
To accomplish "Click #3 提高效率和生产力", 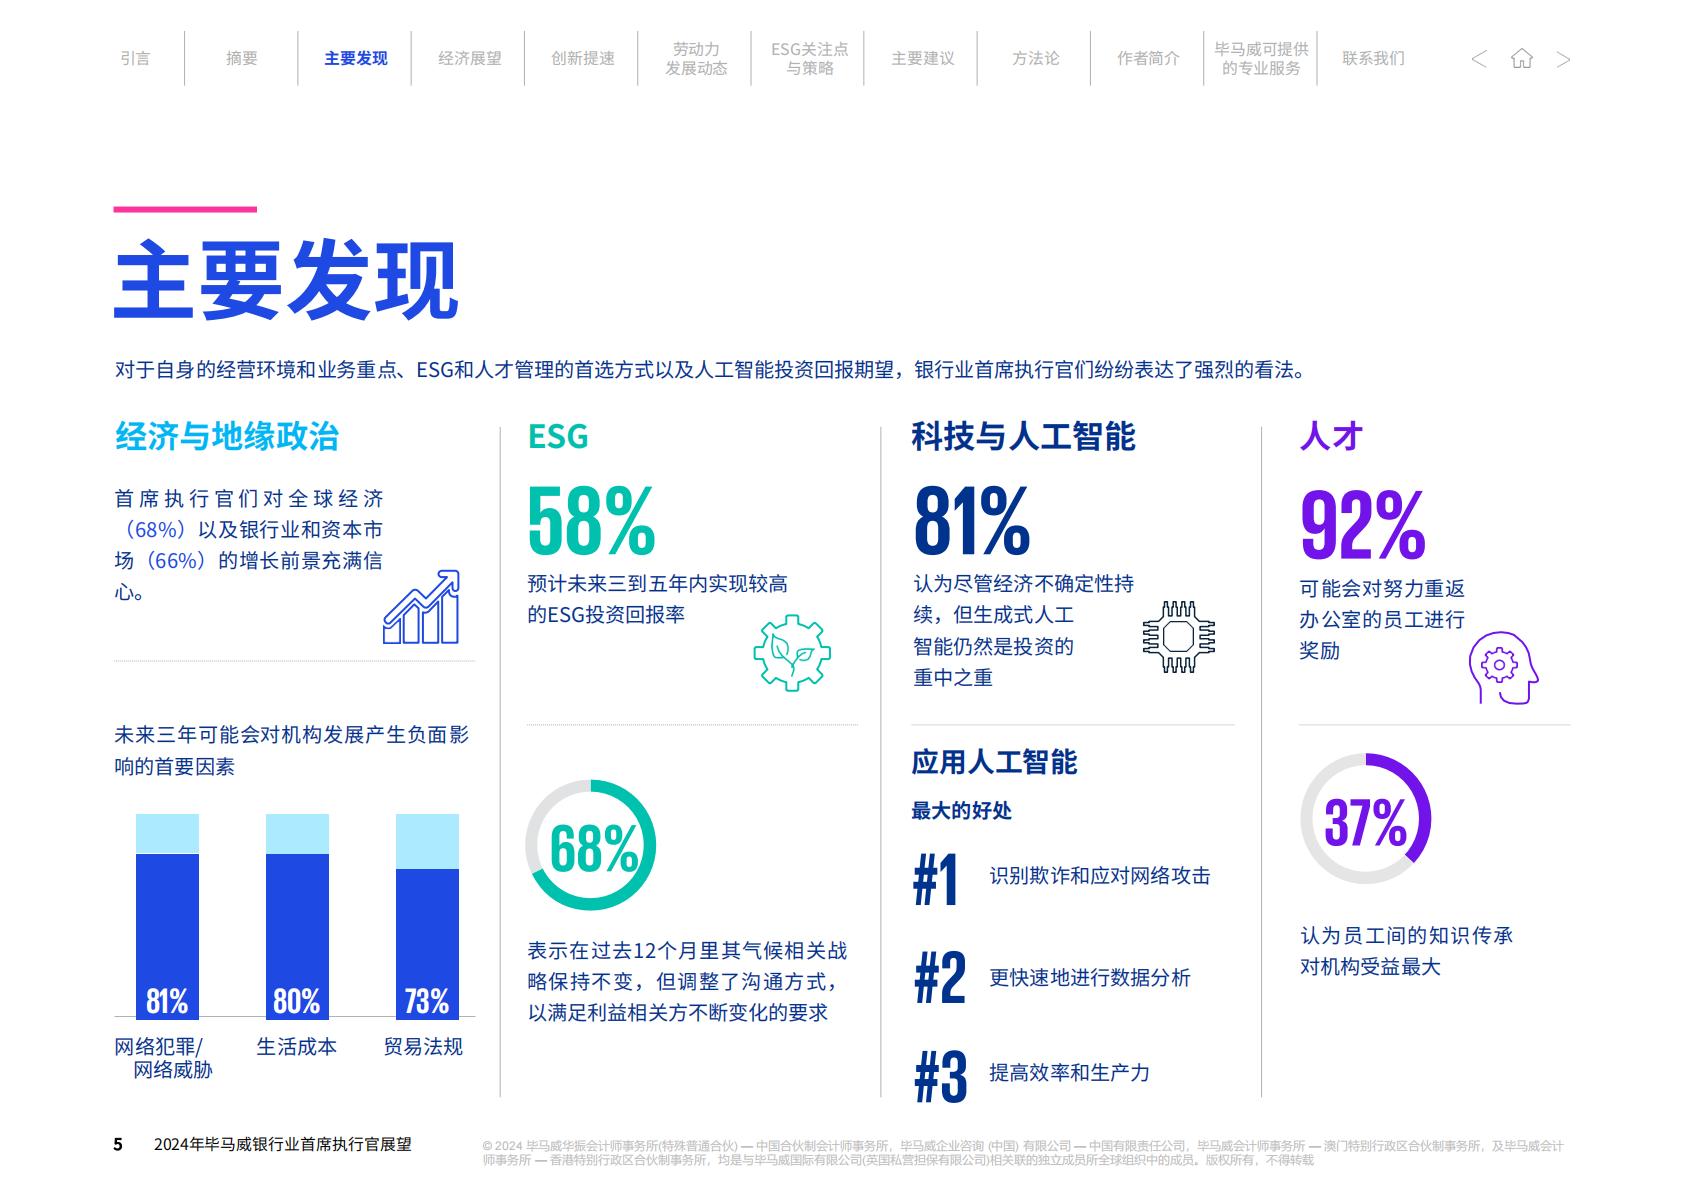I will (x=1032, y=1075).
